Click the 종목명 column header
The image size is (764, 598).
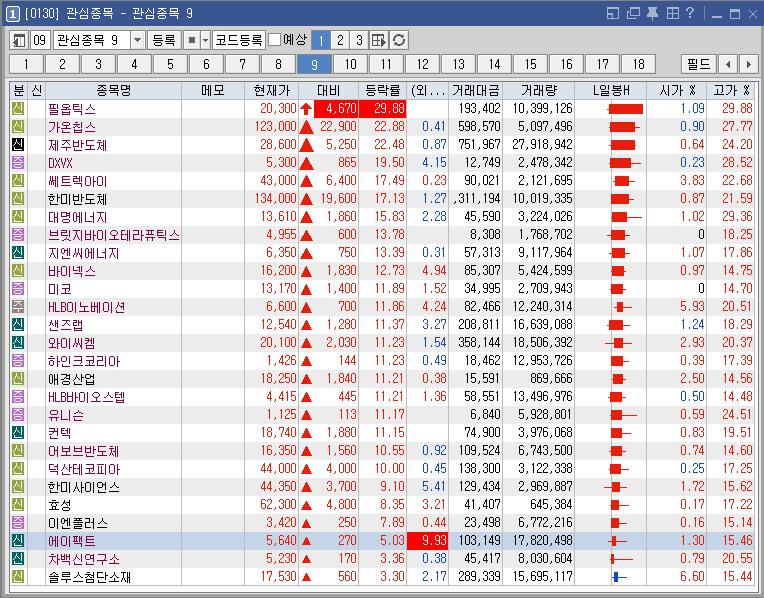114,91
